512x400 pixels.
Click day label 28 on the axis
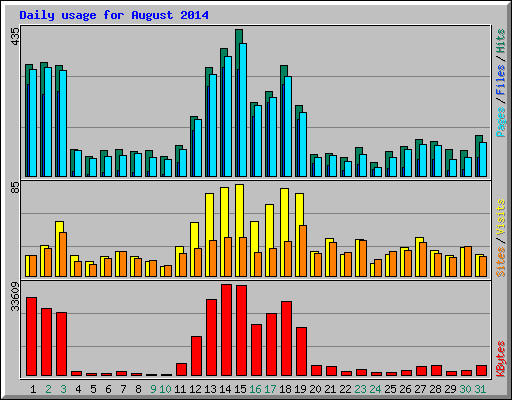click(x=435, y=389)
